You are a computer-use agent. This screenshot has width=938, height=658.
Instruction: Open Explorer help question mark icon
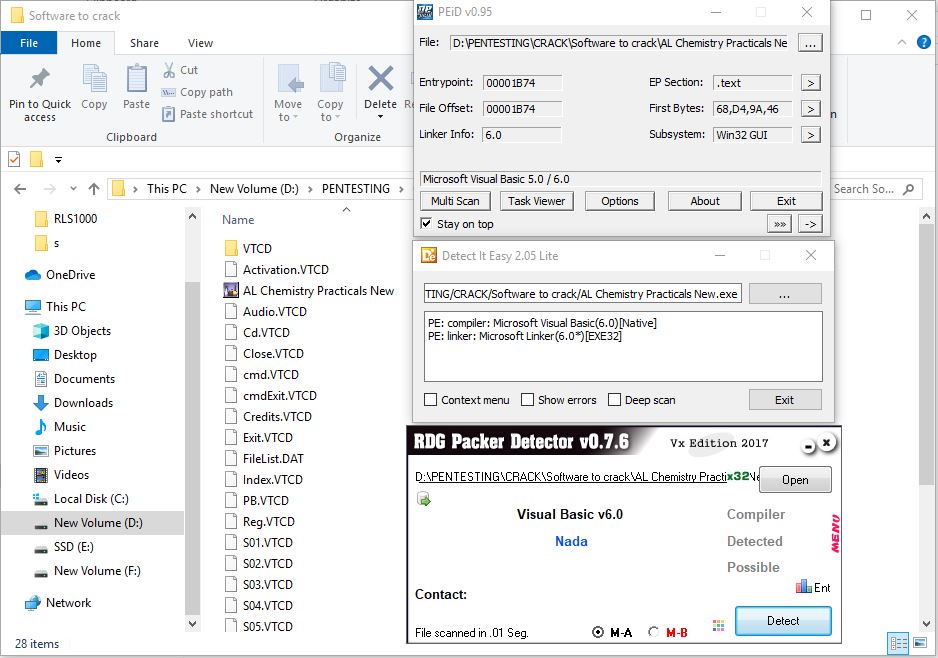pos(924,42)
